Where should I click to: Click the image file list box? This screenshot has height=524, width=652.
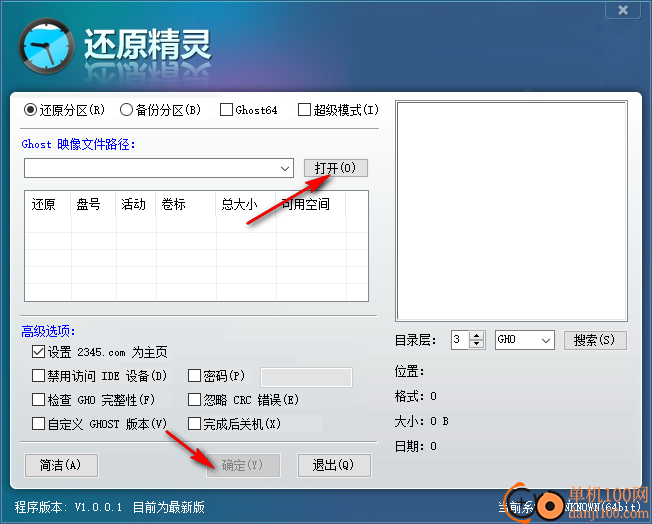511,211
